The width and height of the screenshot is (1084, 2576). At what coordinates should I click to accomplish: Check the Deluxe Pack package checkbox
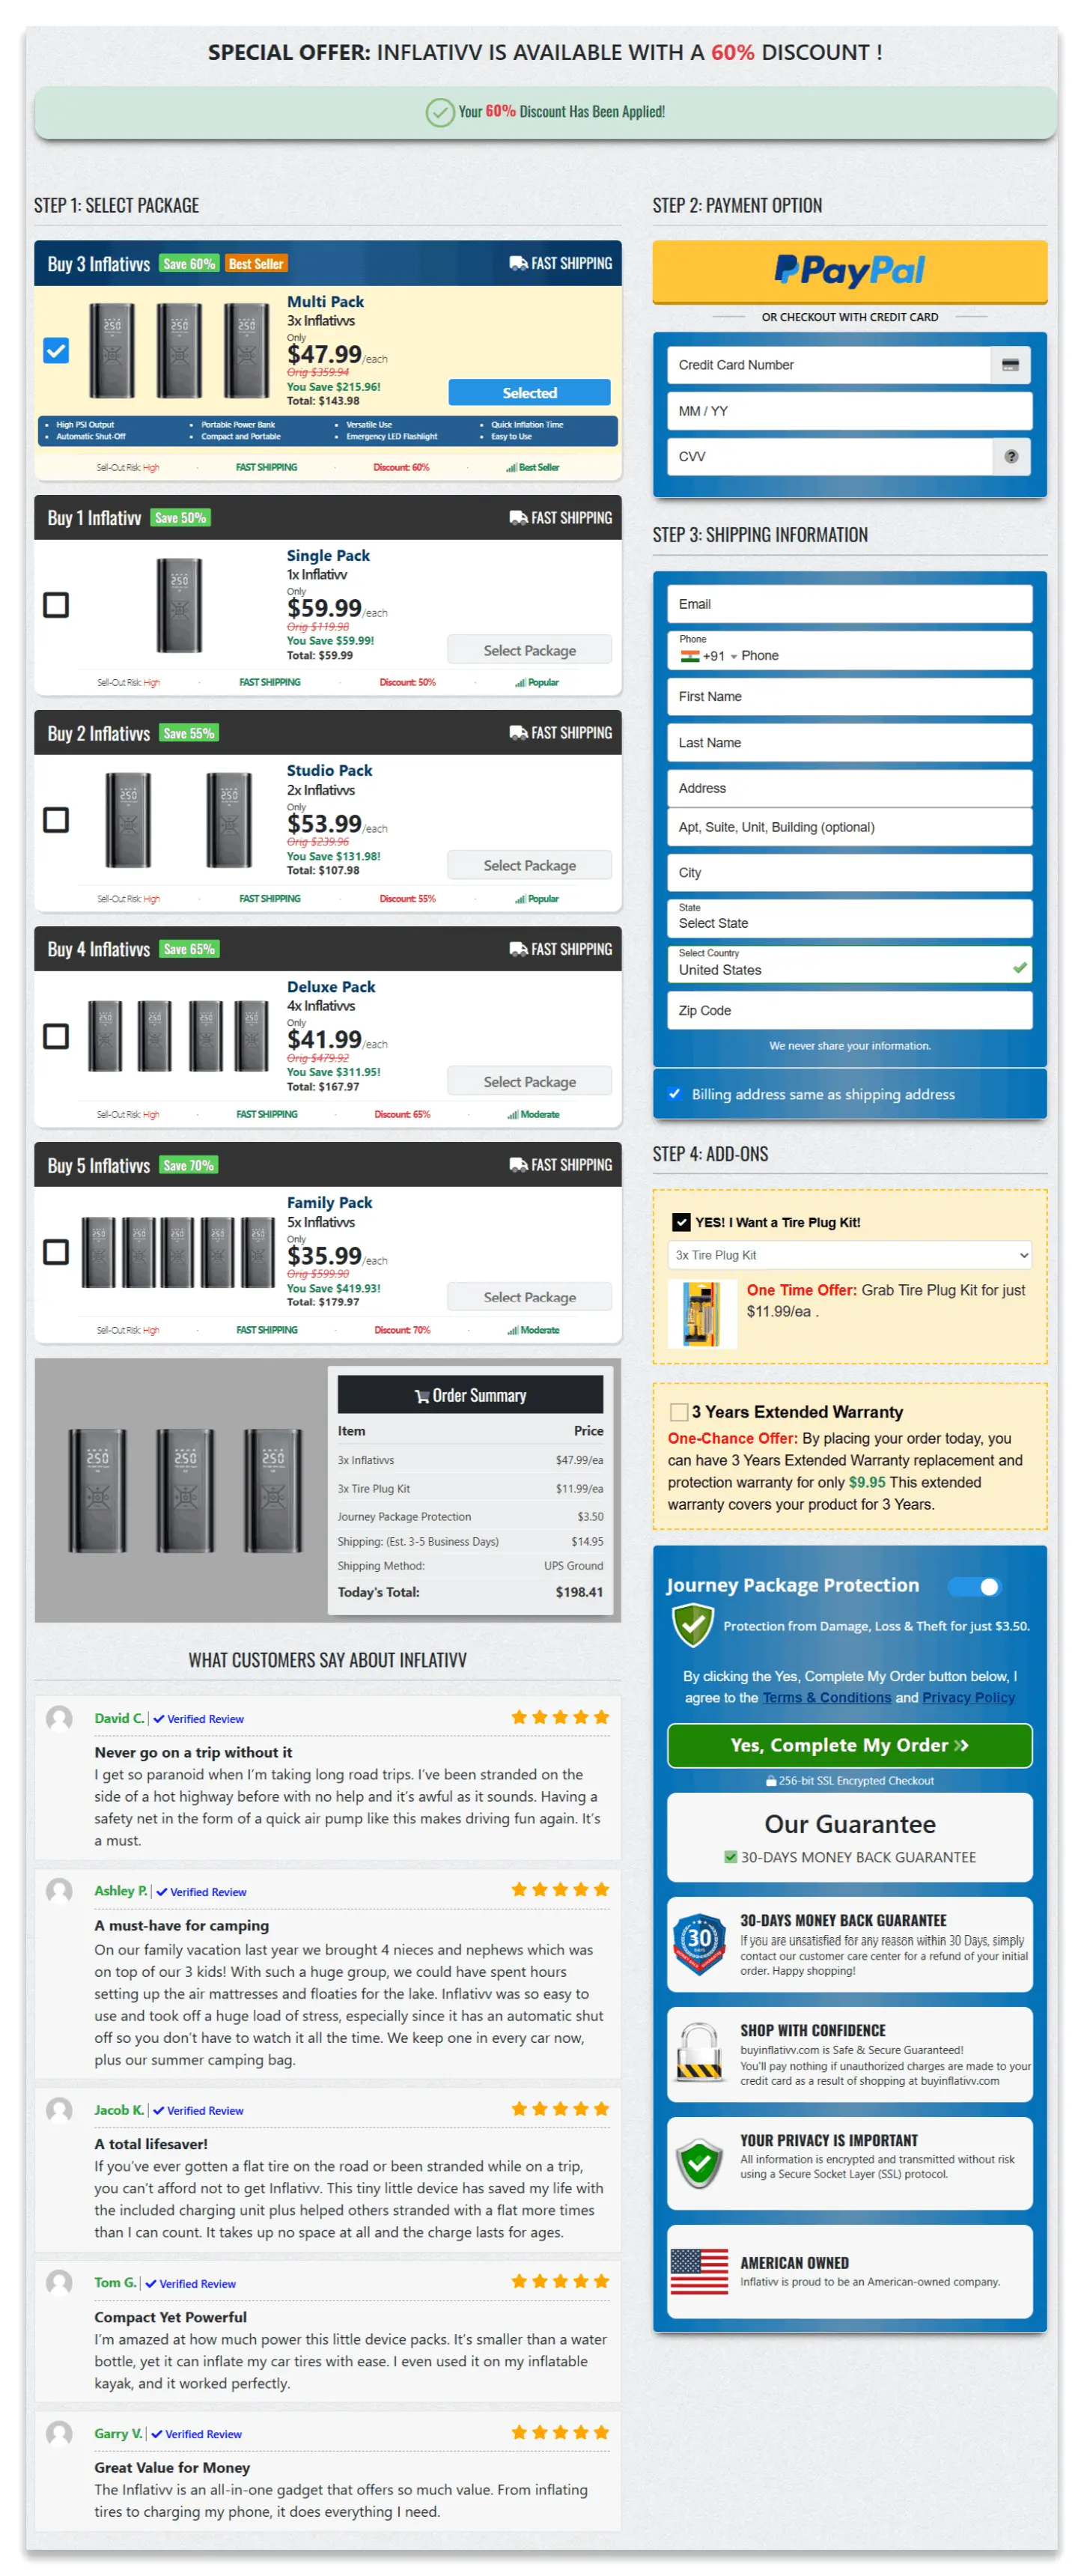[56, 1036]
